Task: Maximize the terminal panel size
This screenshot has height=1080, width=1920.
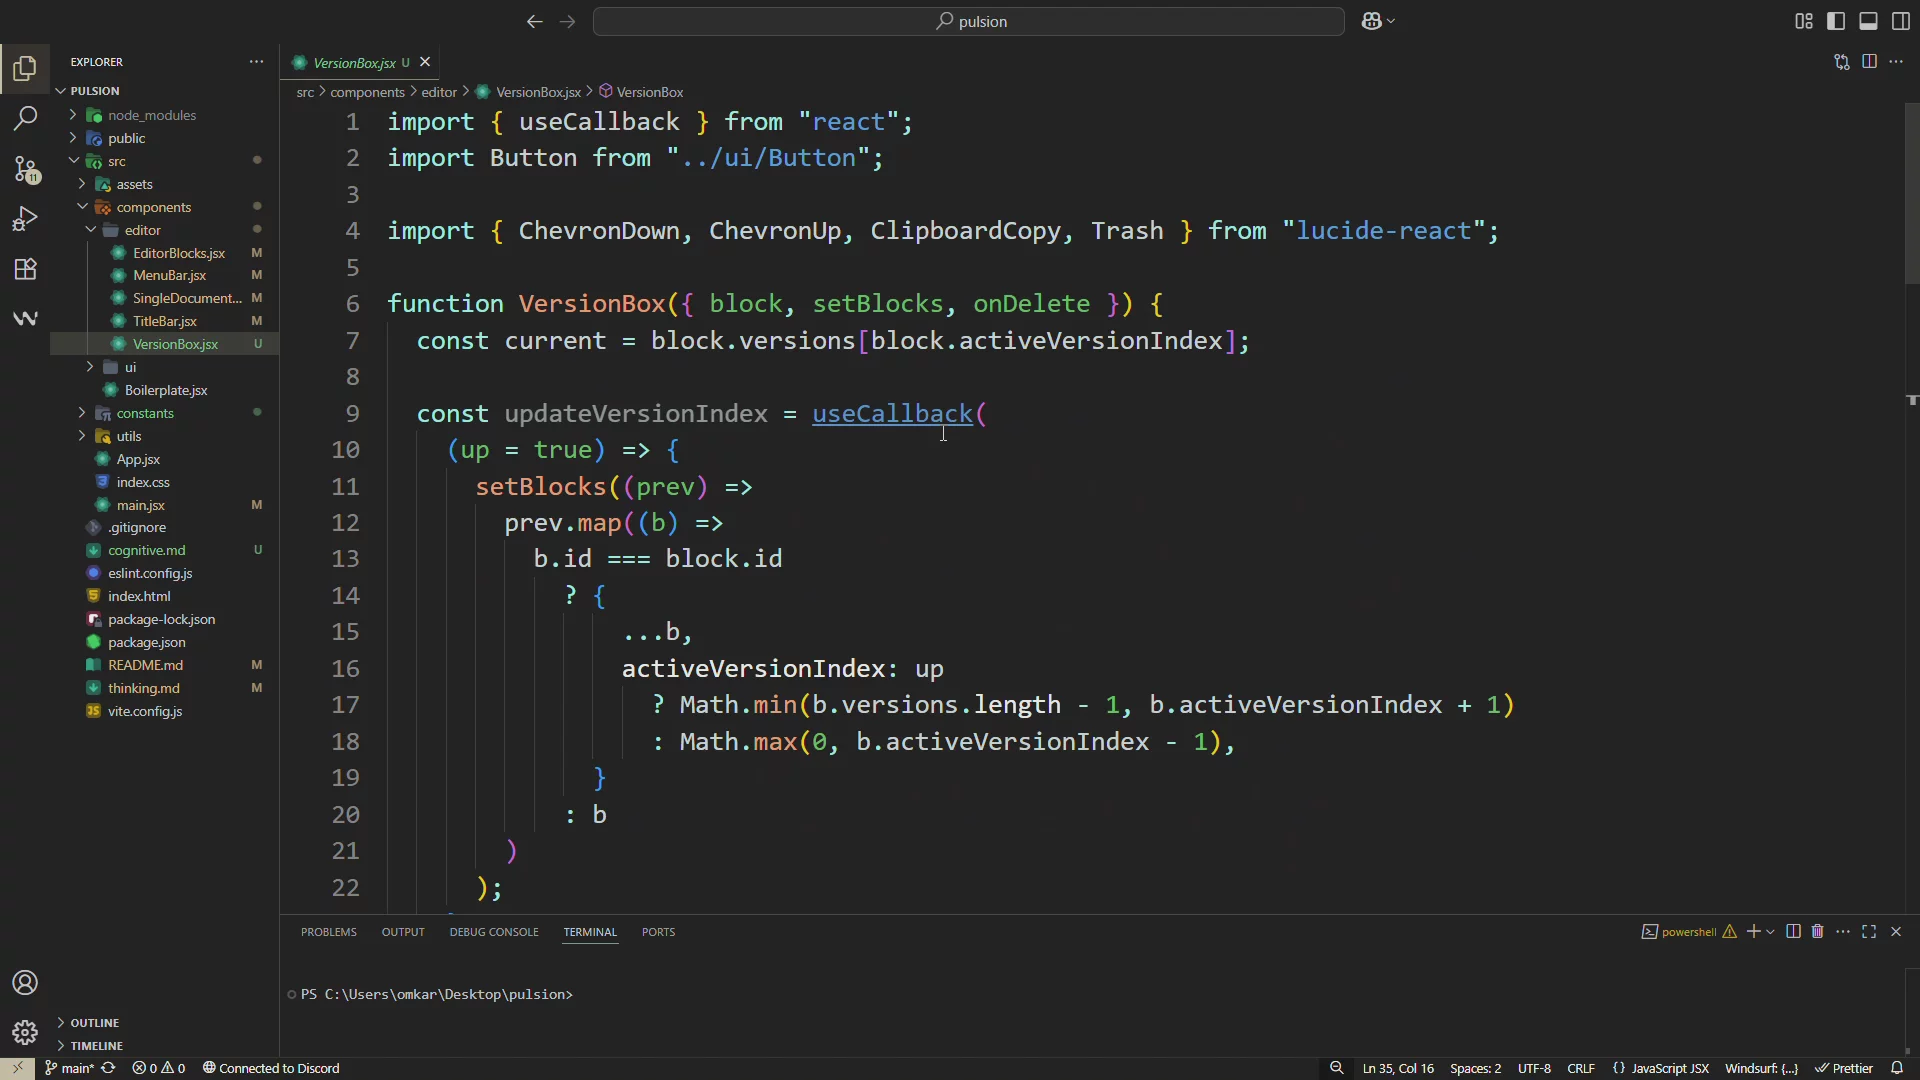Action: [x=1869, y=931]
